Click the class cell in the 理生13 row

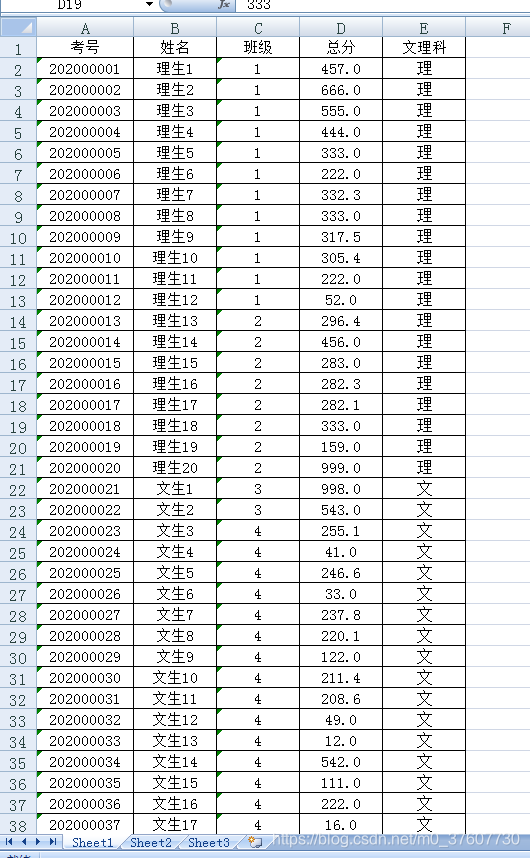point(258,321)
